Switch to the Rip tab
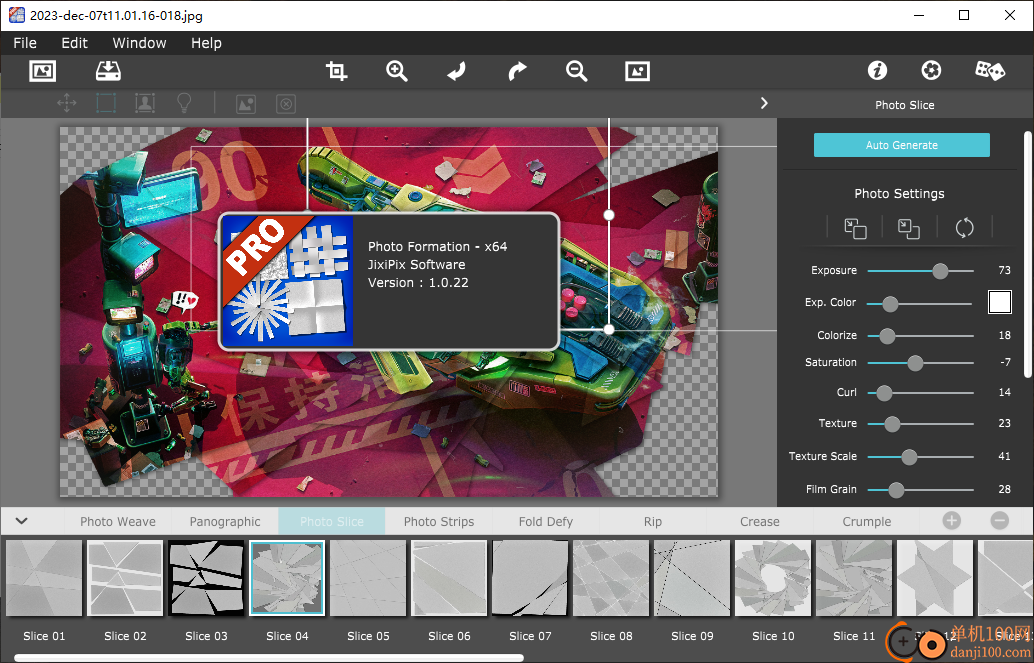The image size is (1034, 663). (653, 521)
